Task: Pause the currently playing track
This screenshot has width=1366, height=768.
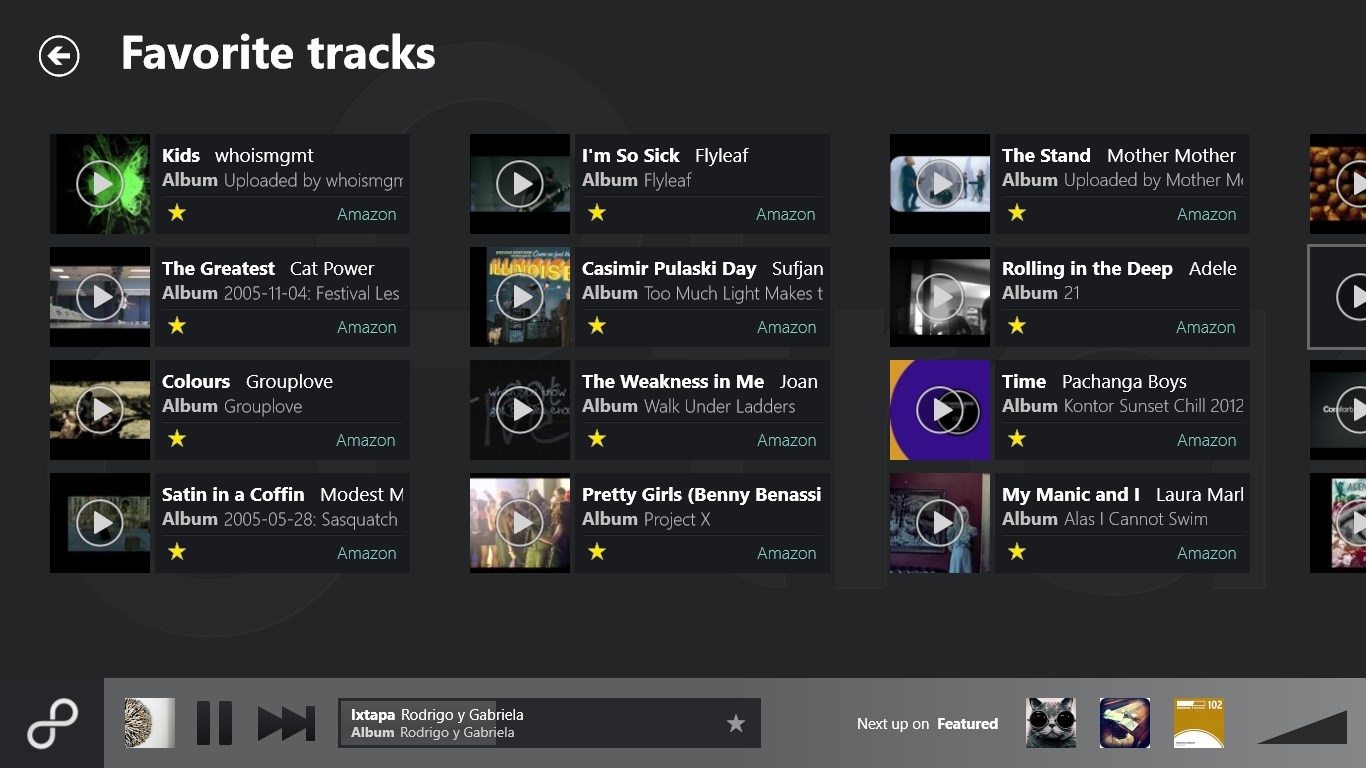Action: pyautogui.click(x=214, y=723)
